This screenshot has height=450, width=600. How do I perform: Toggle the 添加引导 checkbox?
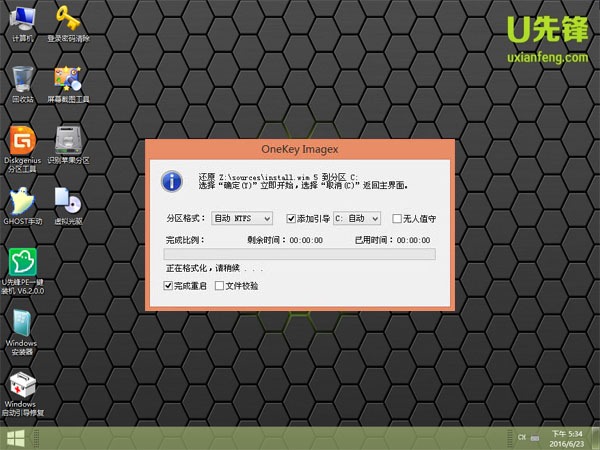(x=291, y=218)
